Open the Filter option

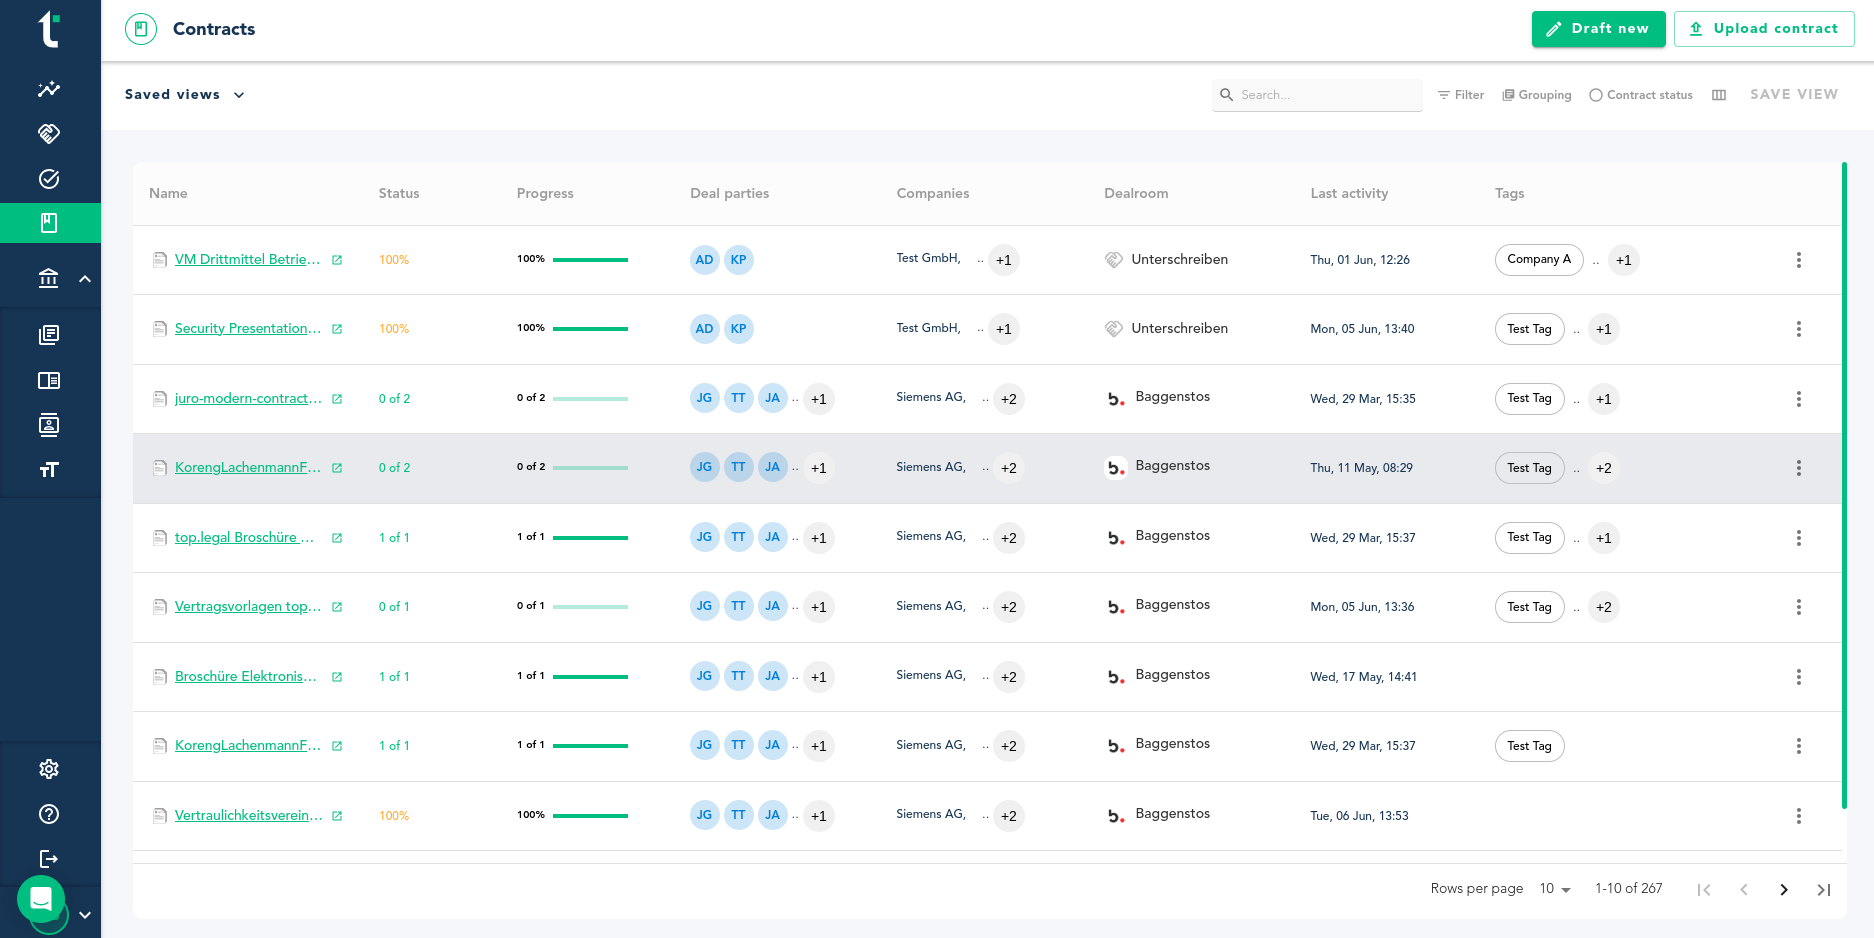1461,95
